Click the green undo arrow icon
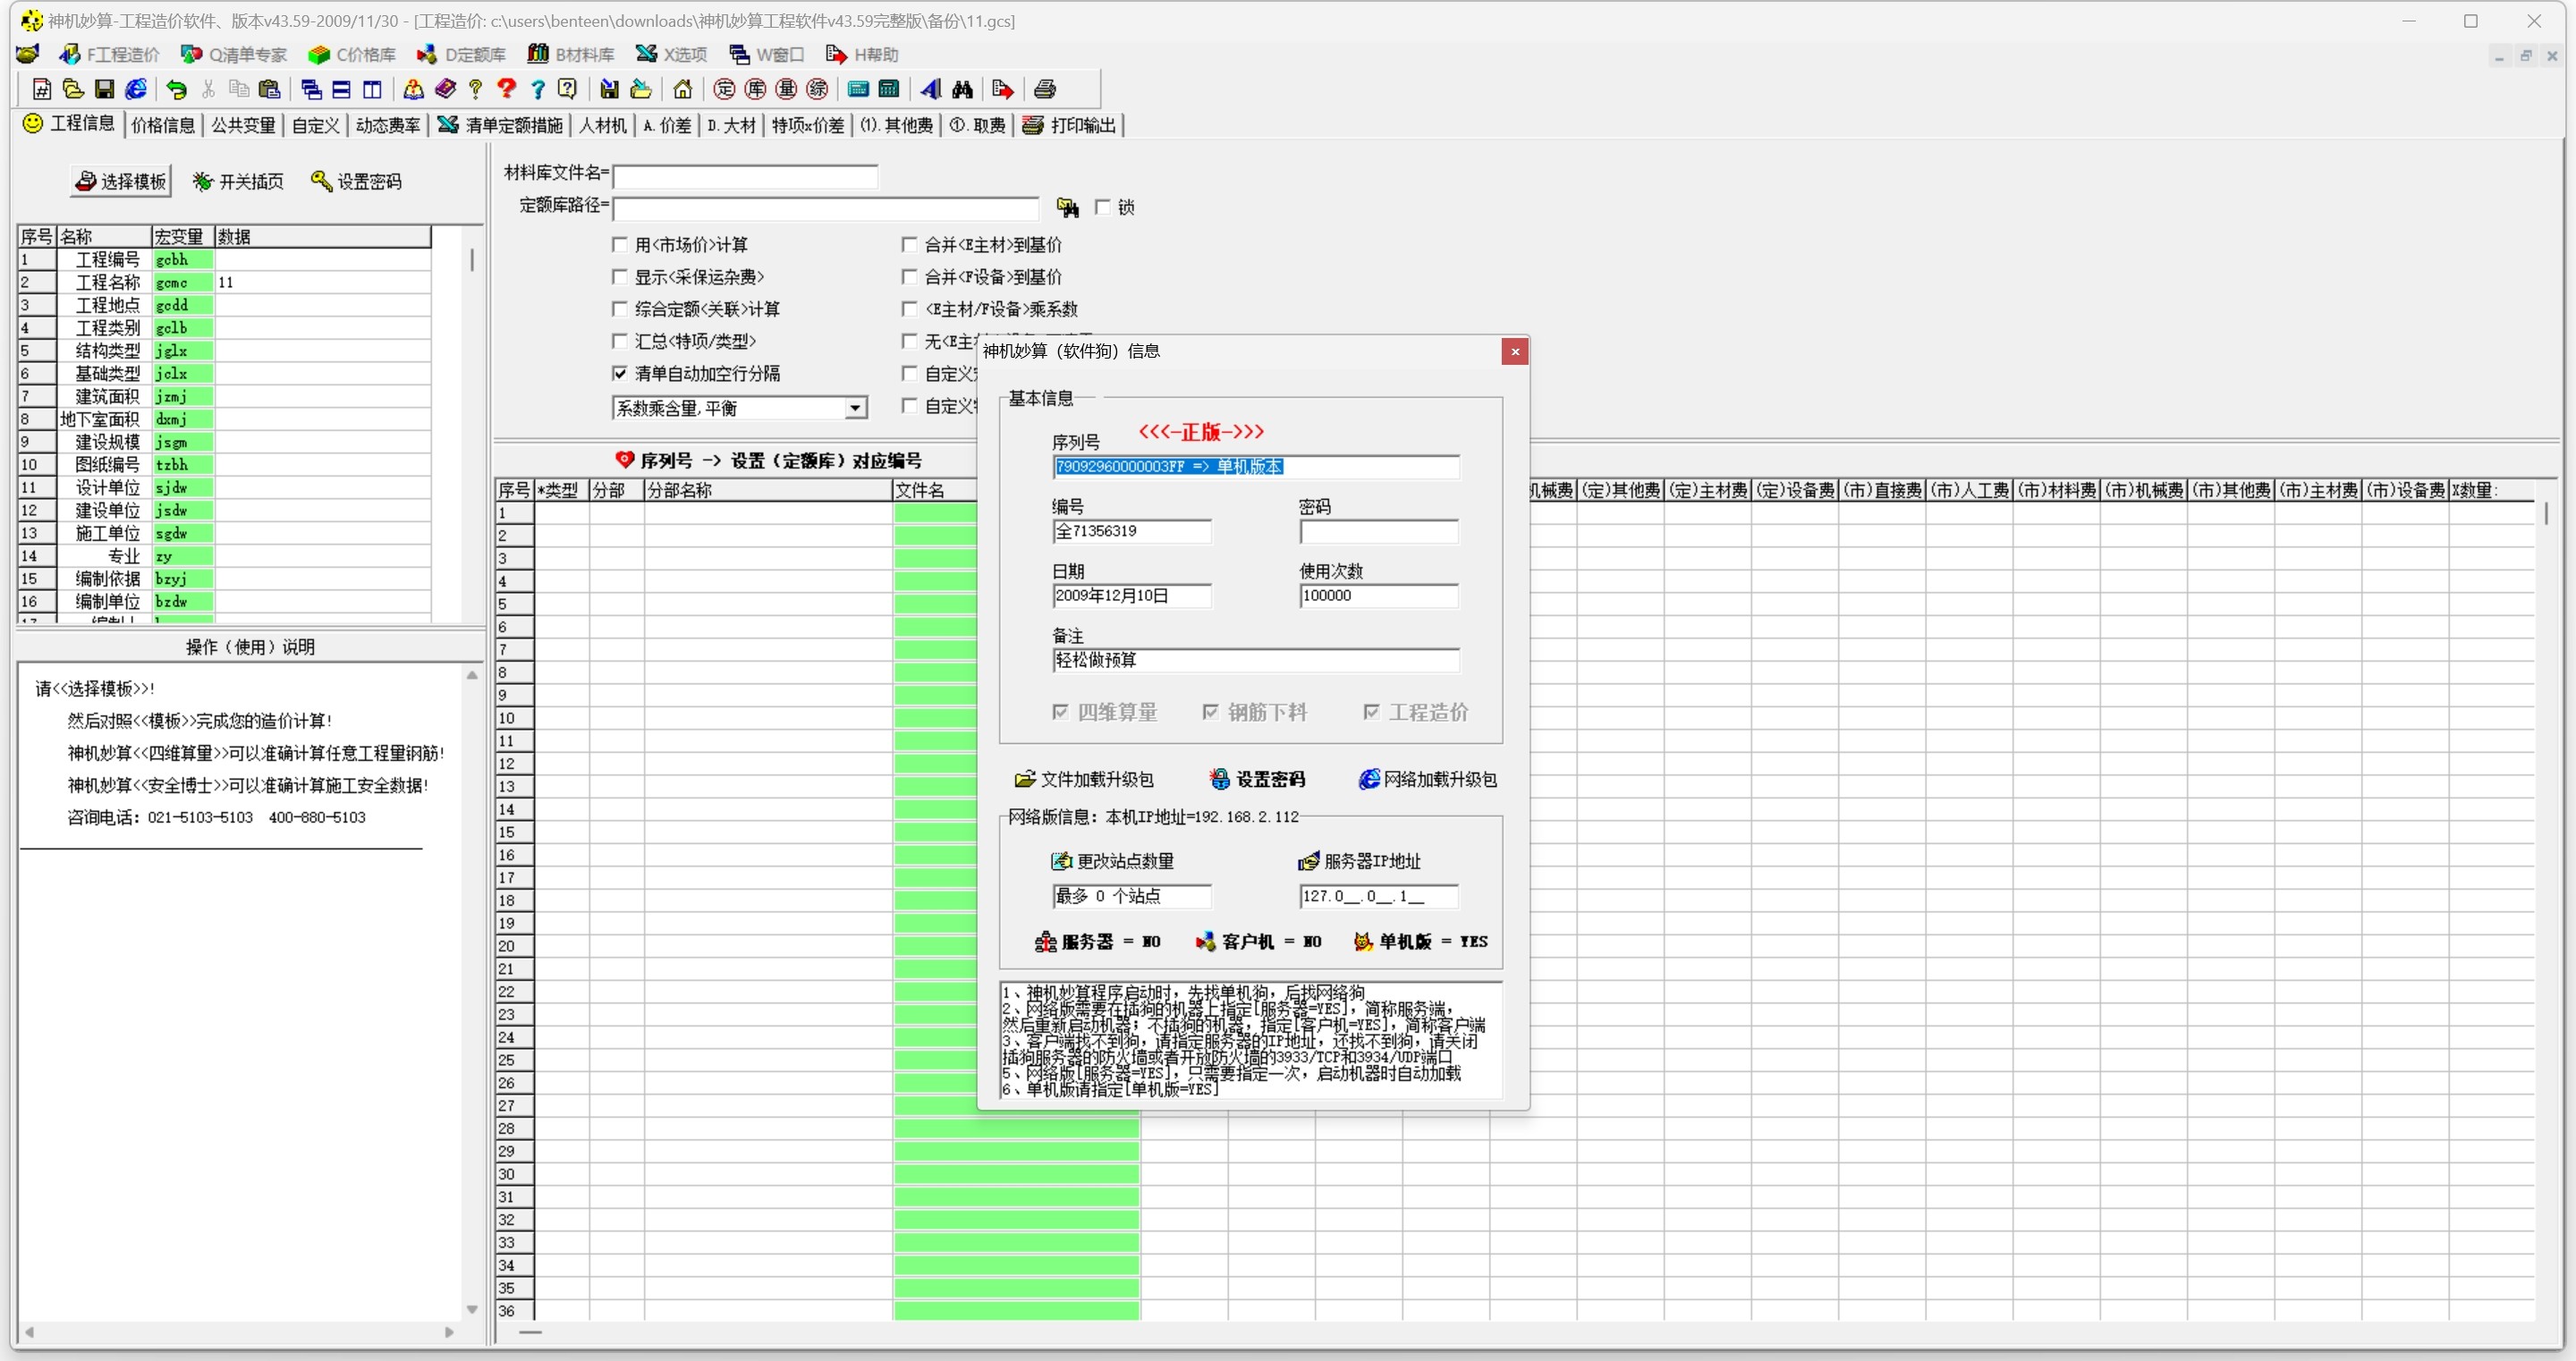 177,89
